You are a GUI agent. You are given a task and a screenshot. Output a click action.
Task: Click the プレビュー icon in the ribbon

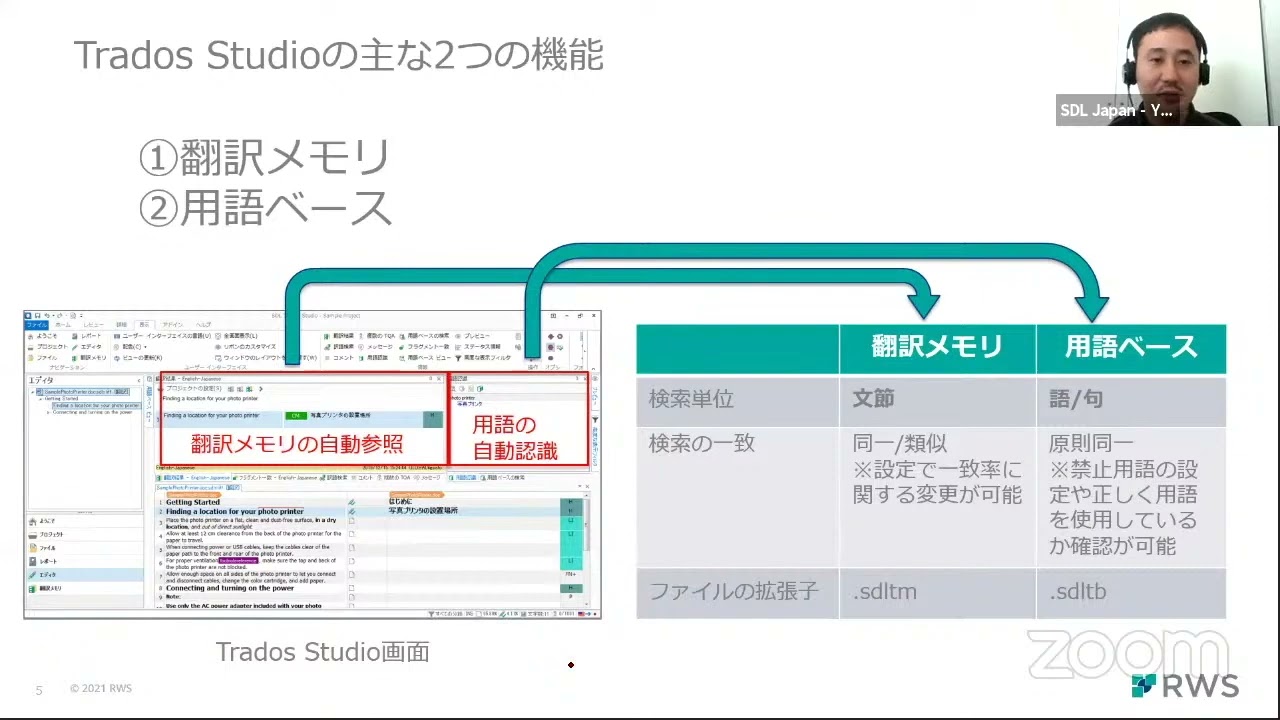(x=458, y=336)
